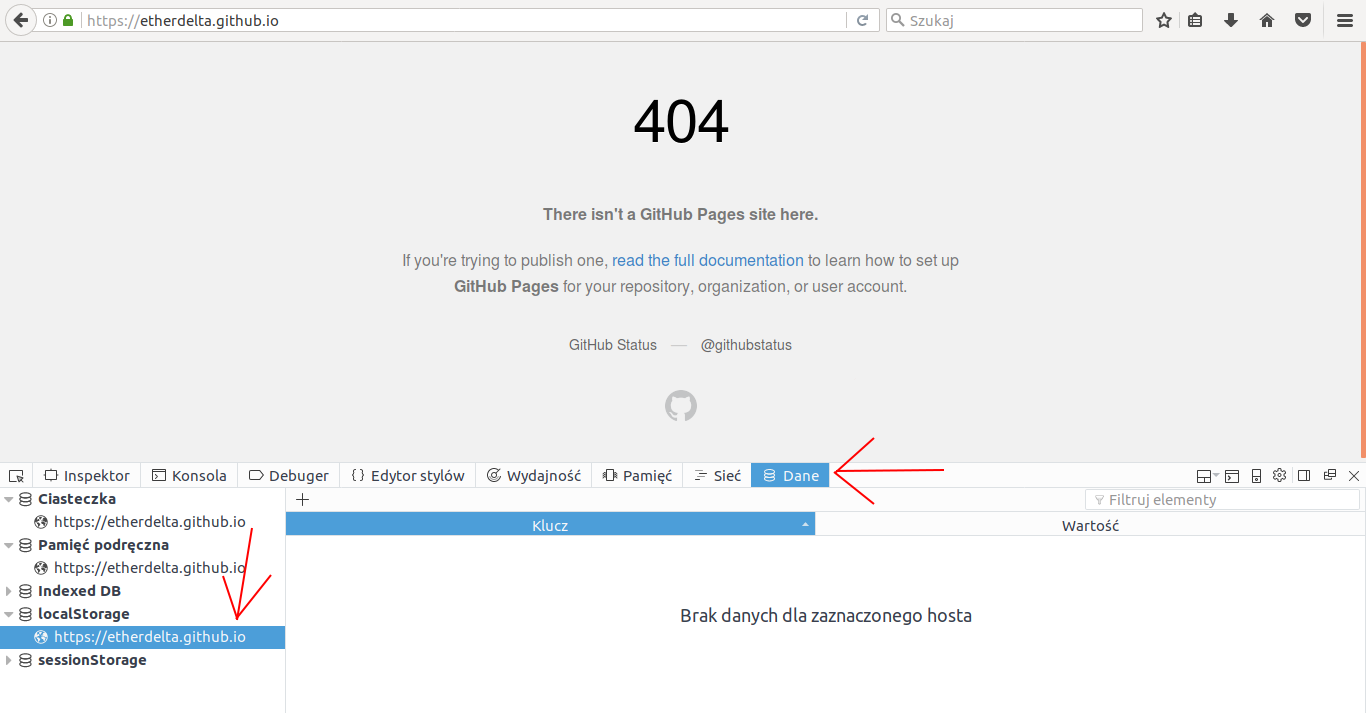Sort by the Klucz column header
This screenshot has height=713, width=1366.
pos(550,524)
